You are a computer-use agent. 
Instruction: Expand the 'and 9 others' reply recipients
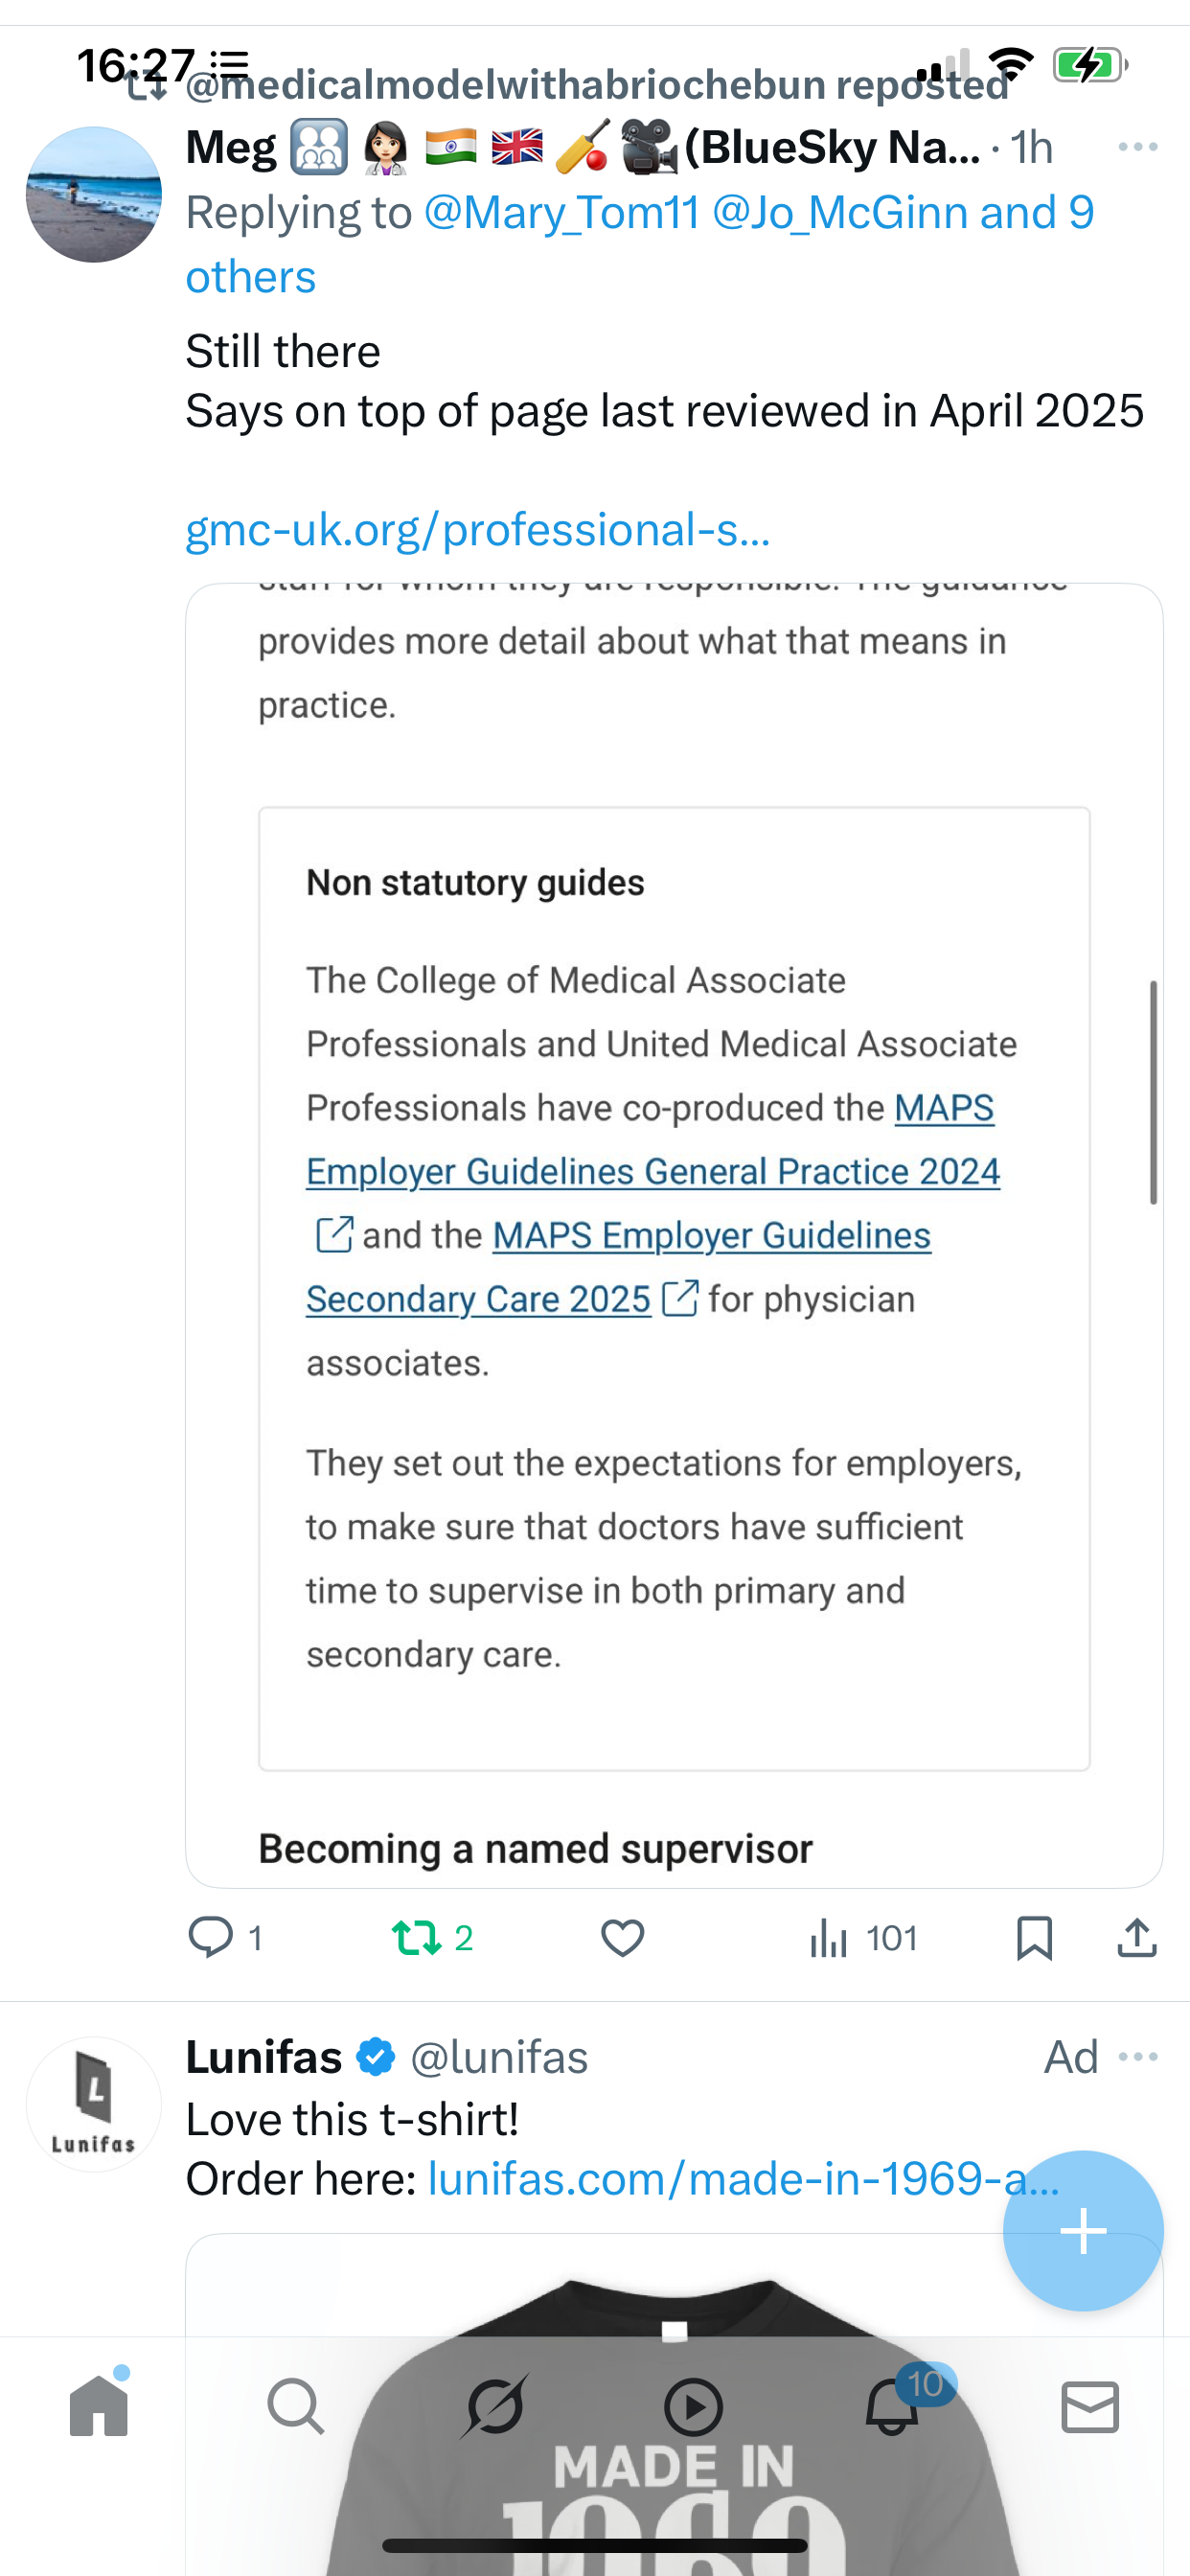[640, 244]
